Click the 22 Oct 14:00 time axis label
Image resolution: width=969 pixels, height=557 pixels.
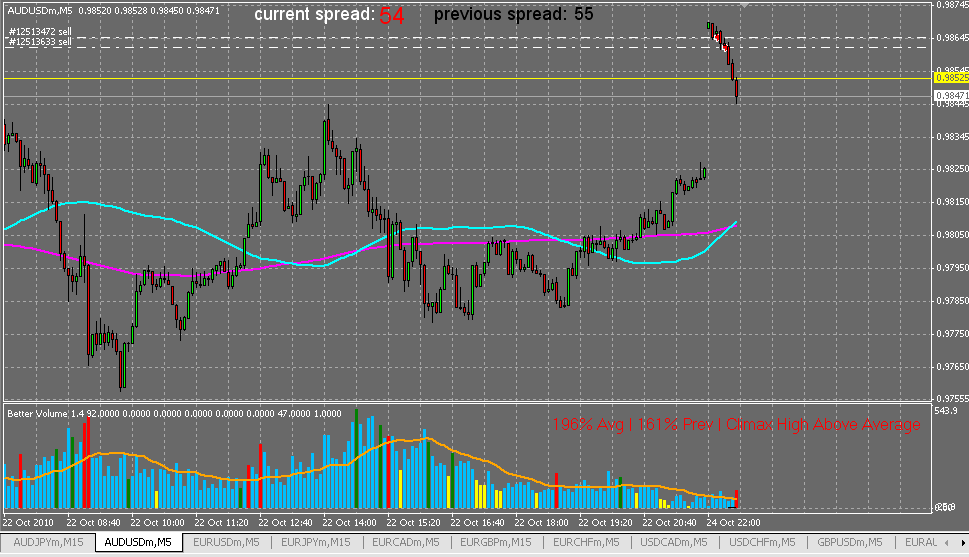[349, 522]
